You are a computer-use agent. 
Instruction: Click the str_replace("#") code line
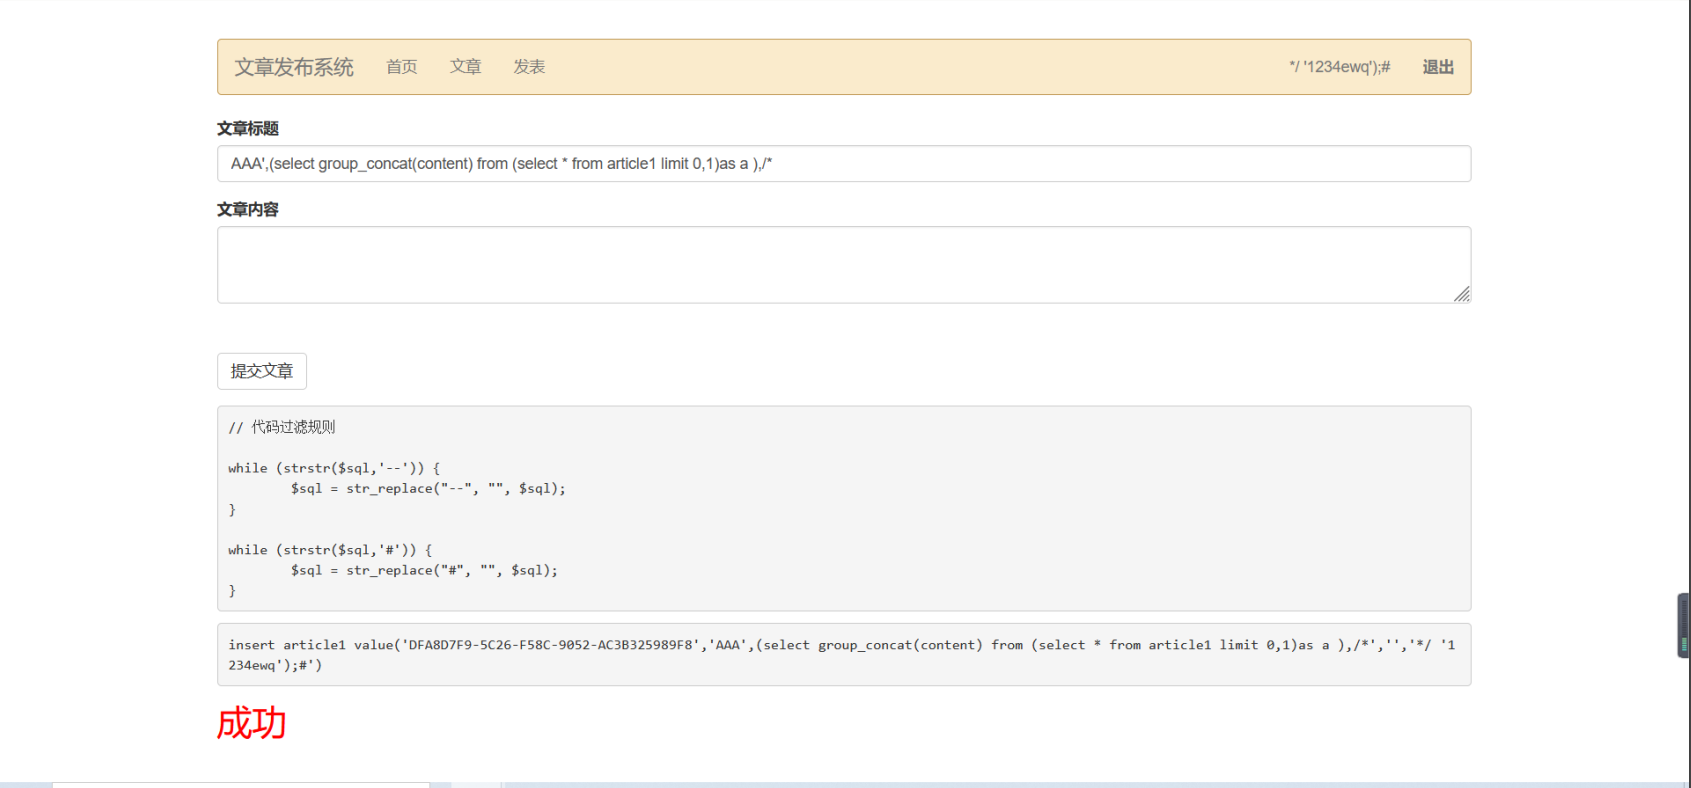click(424, 570)
